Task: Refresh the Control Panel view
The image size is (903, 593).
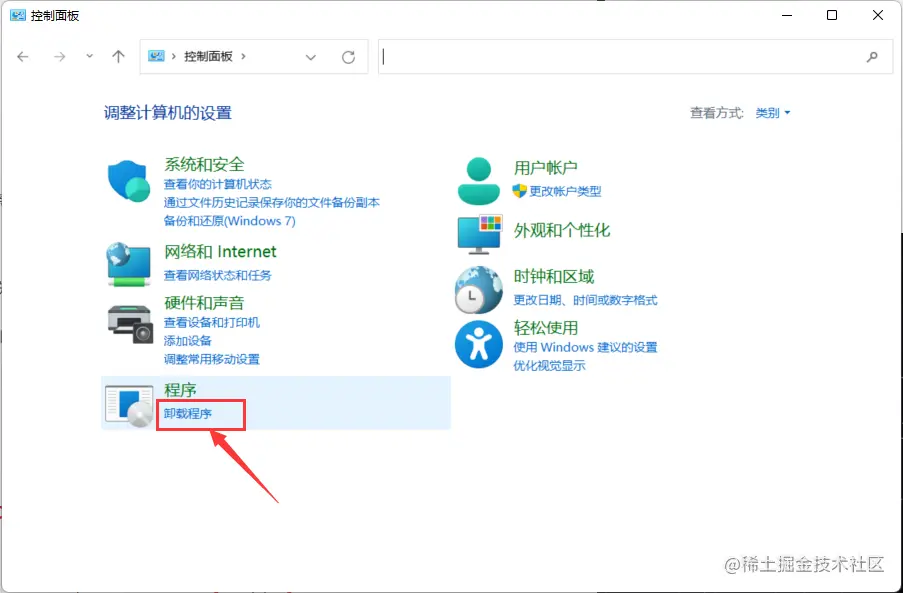Action: 348,57
